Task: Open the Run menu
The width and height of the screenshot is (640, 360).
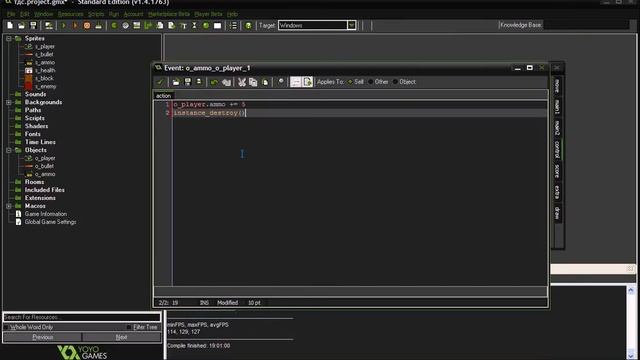Action: click(114, 14)
